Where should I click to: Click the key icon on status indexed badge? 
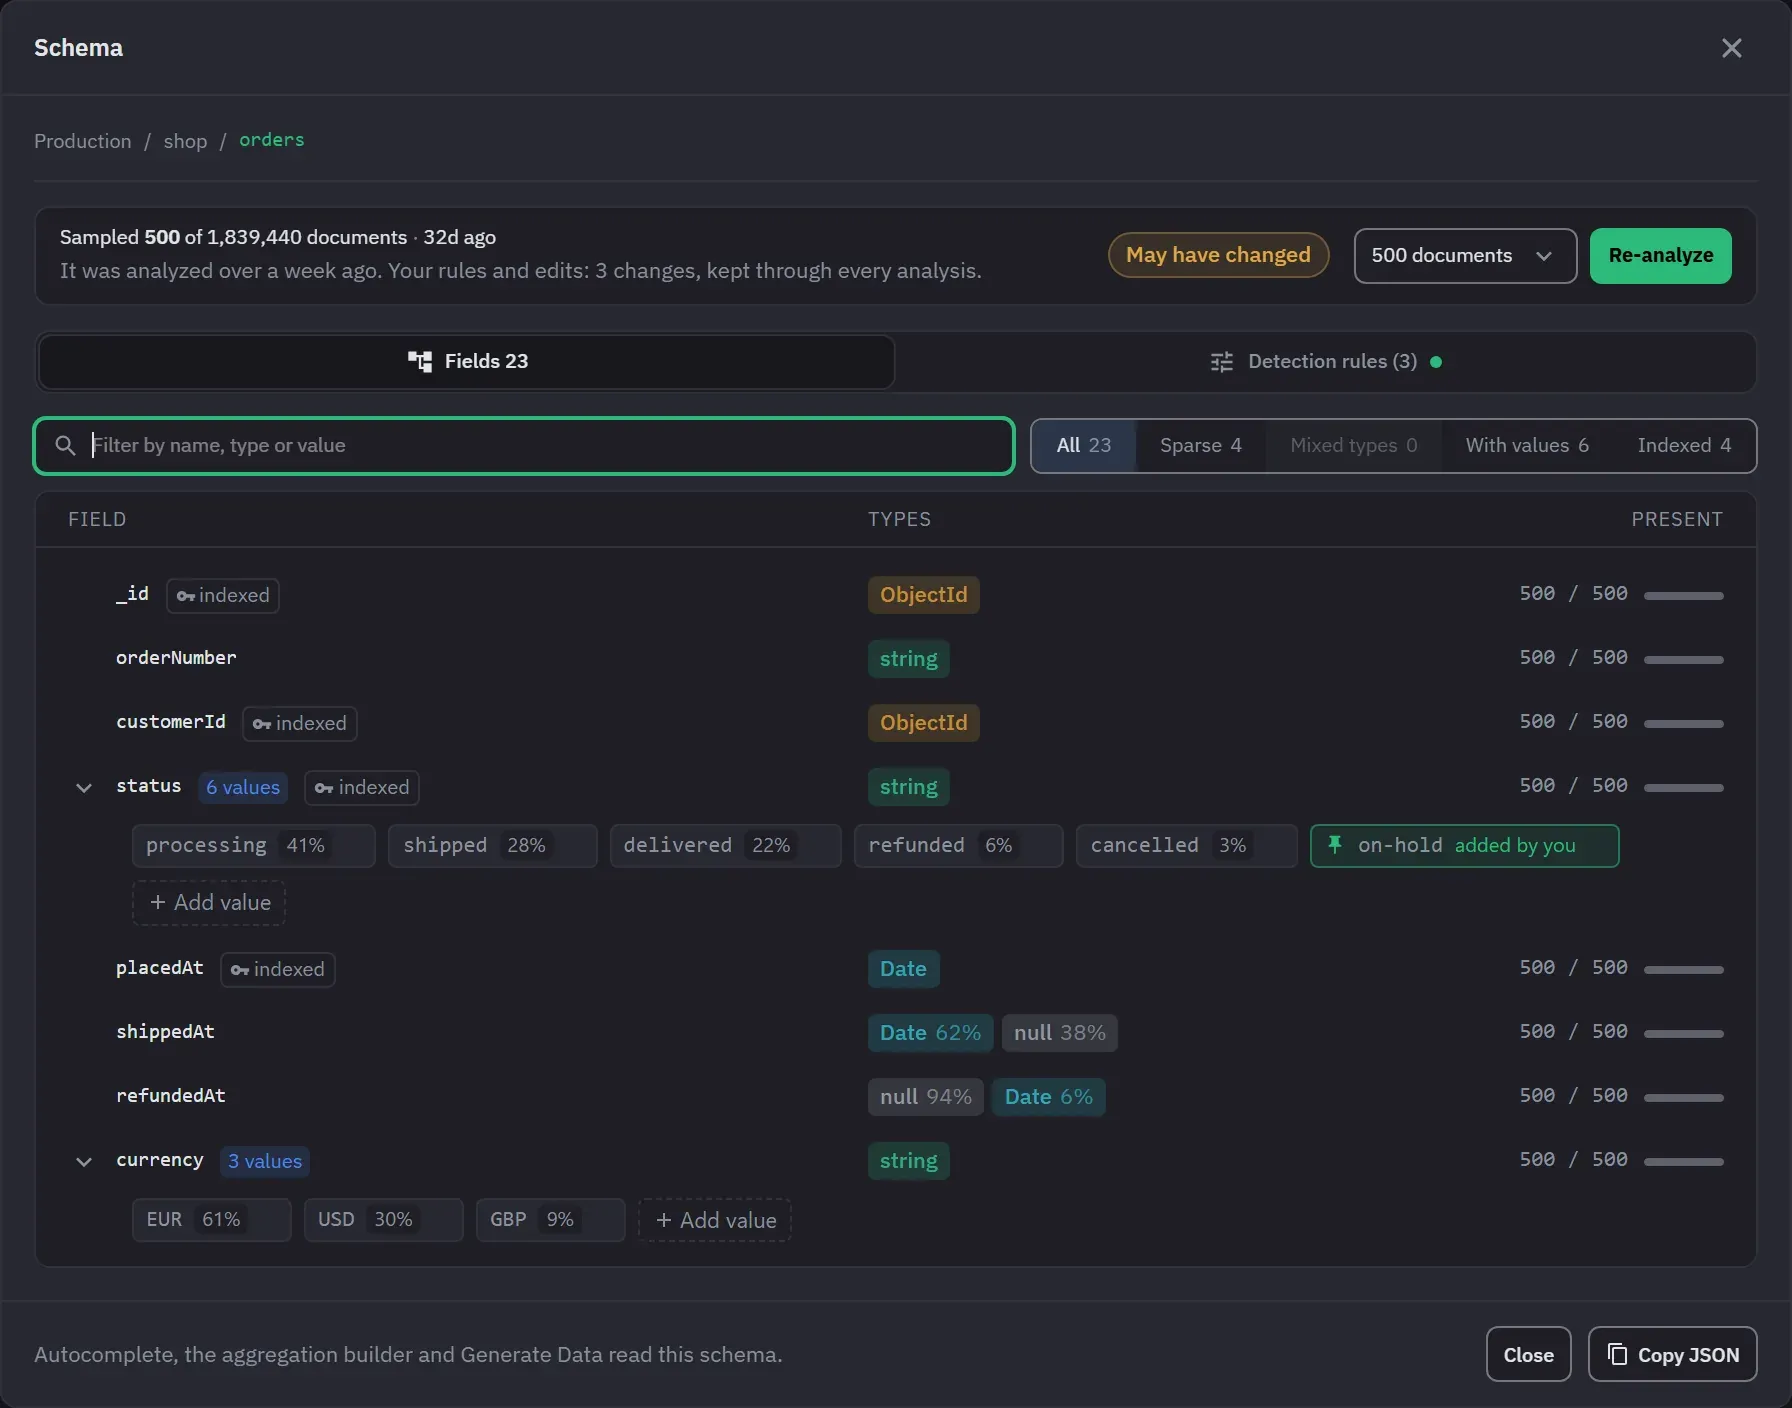pos(324,788)
